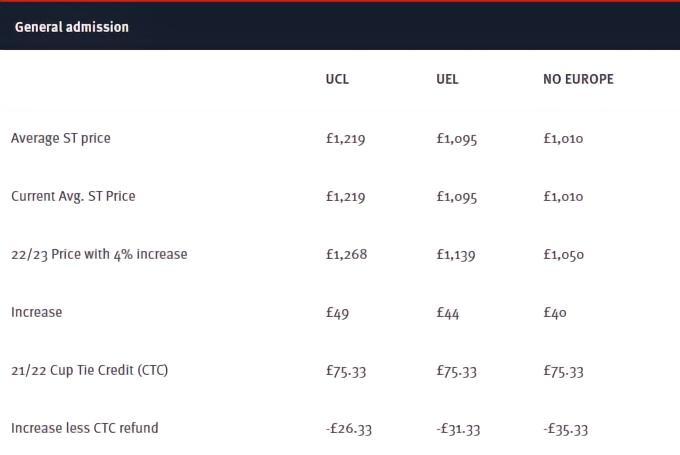The image size is (680, 455).
Task: Select the -£26.33 refund value
Action: (x=349, y=428)
